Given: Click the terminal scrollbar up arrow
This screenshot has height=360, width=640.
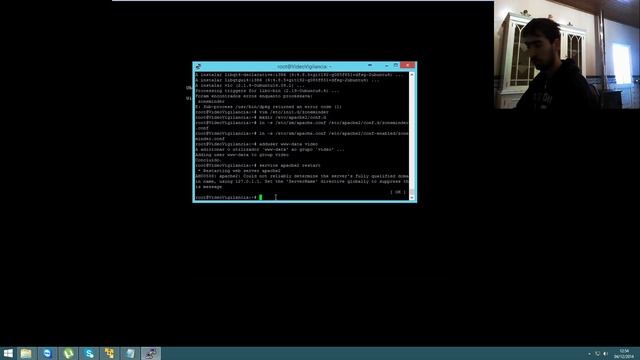Looking at the screenshot, I should 412,75.
